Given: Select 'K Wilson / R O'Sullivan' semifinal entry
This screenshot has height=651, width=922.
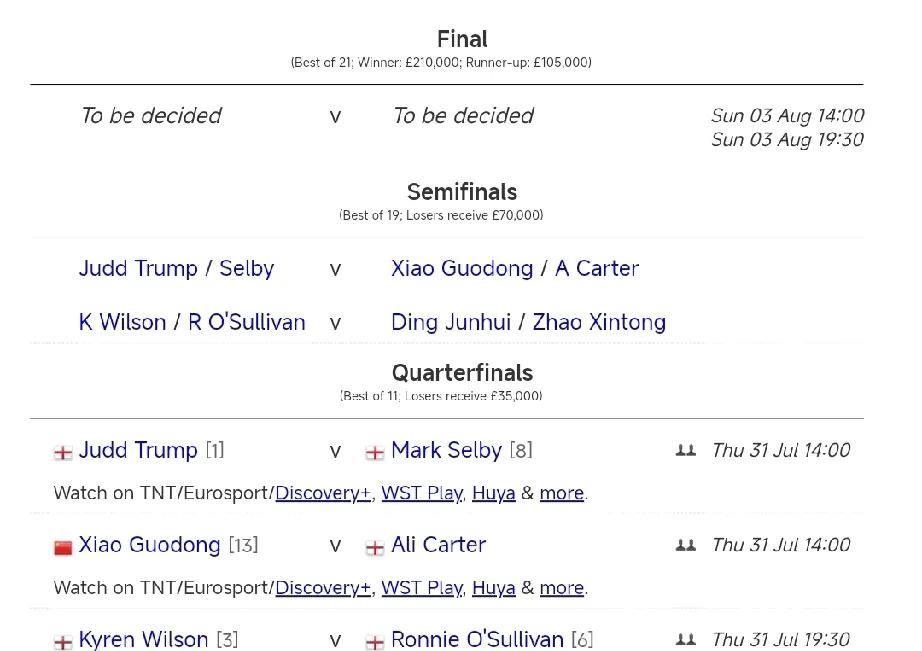Looking at the screenshot, I should [x=192, y=322].
